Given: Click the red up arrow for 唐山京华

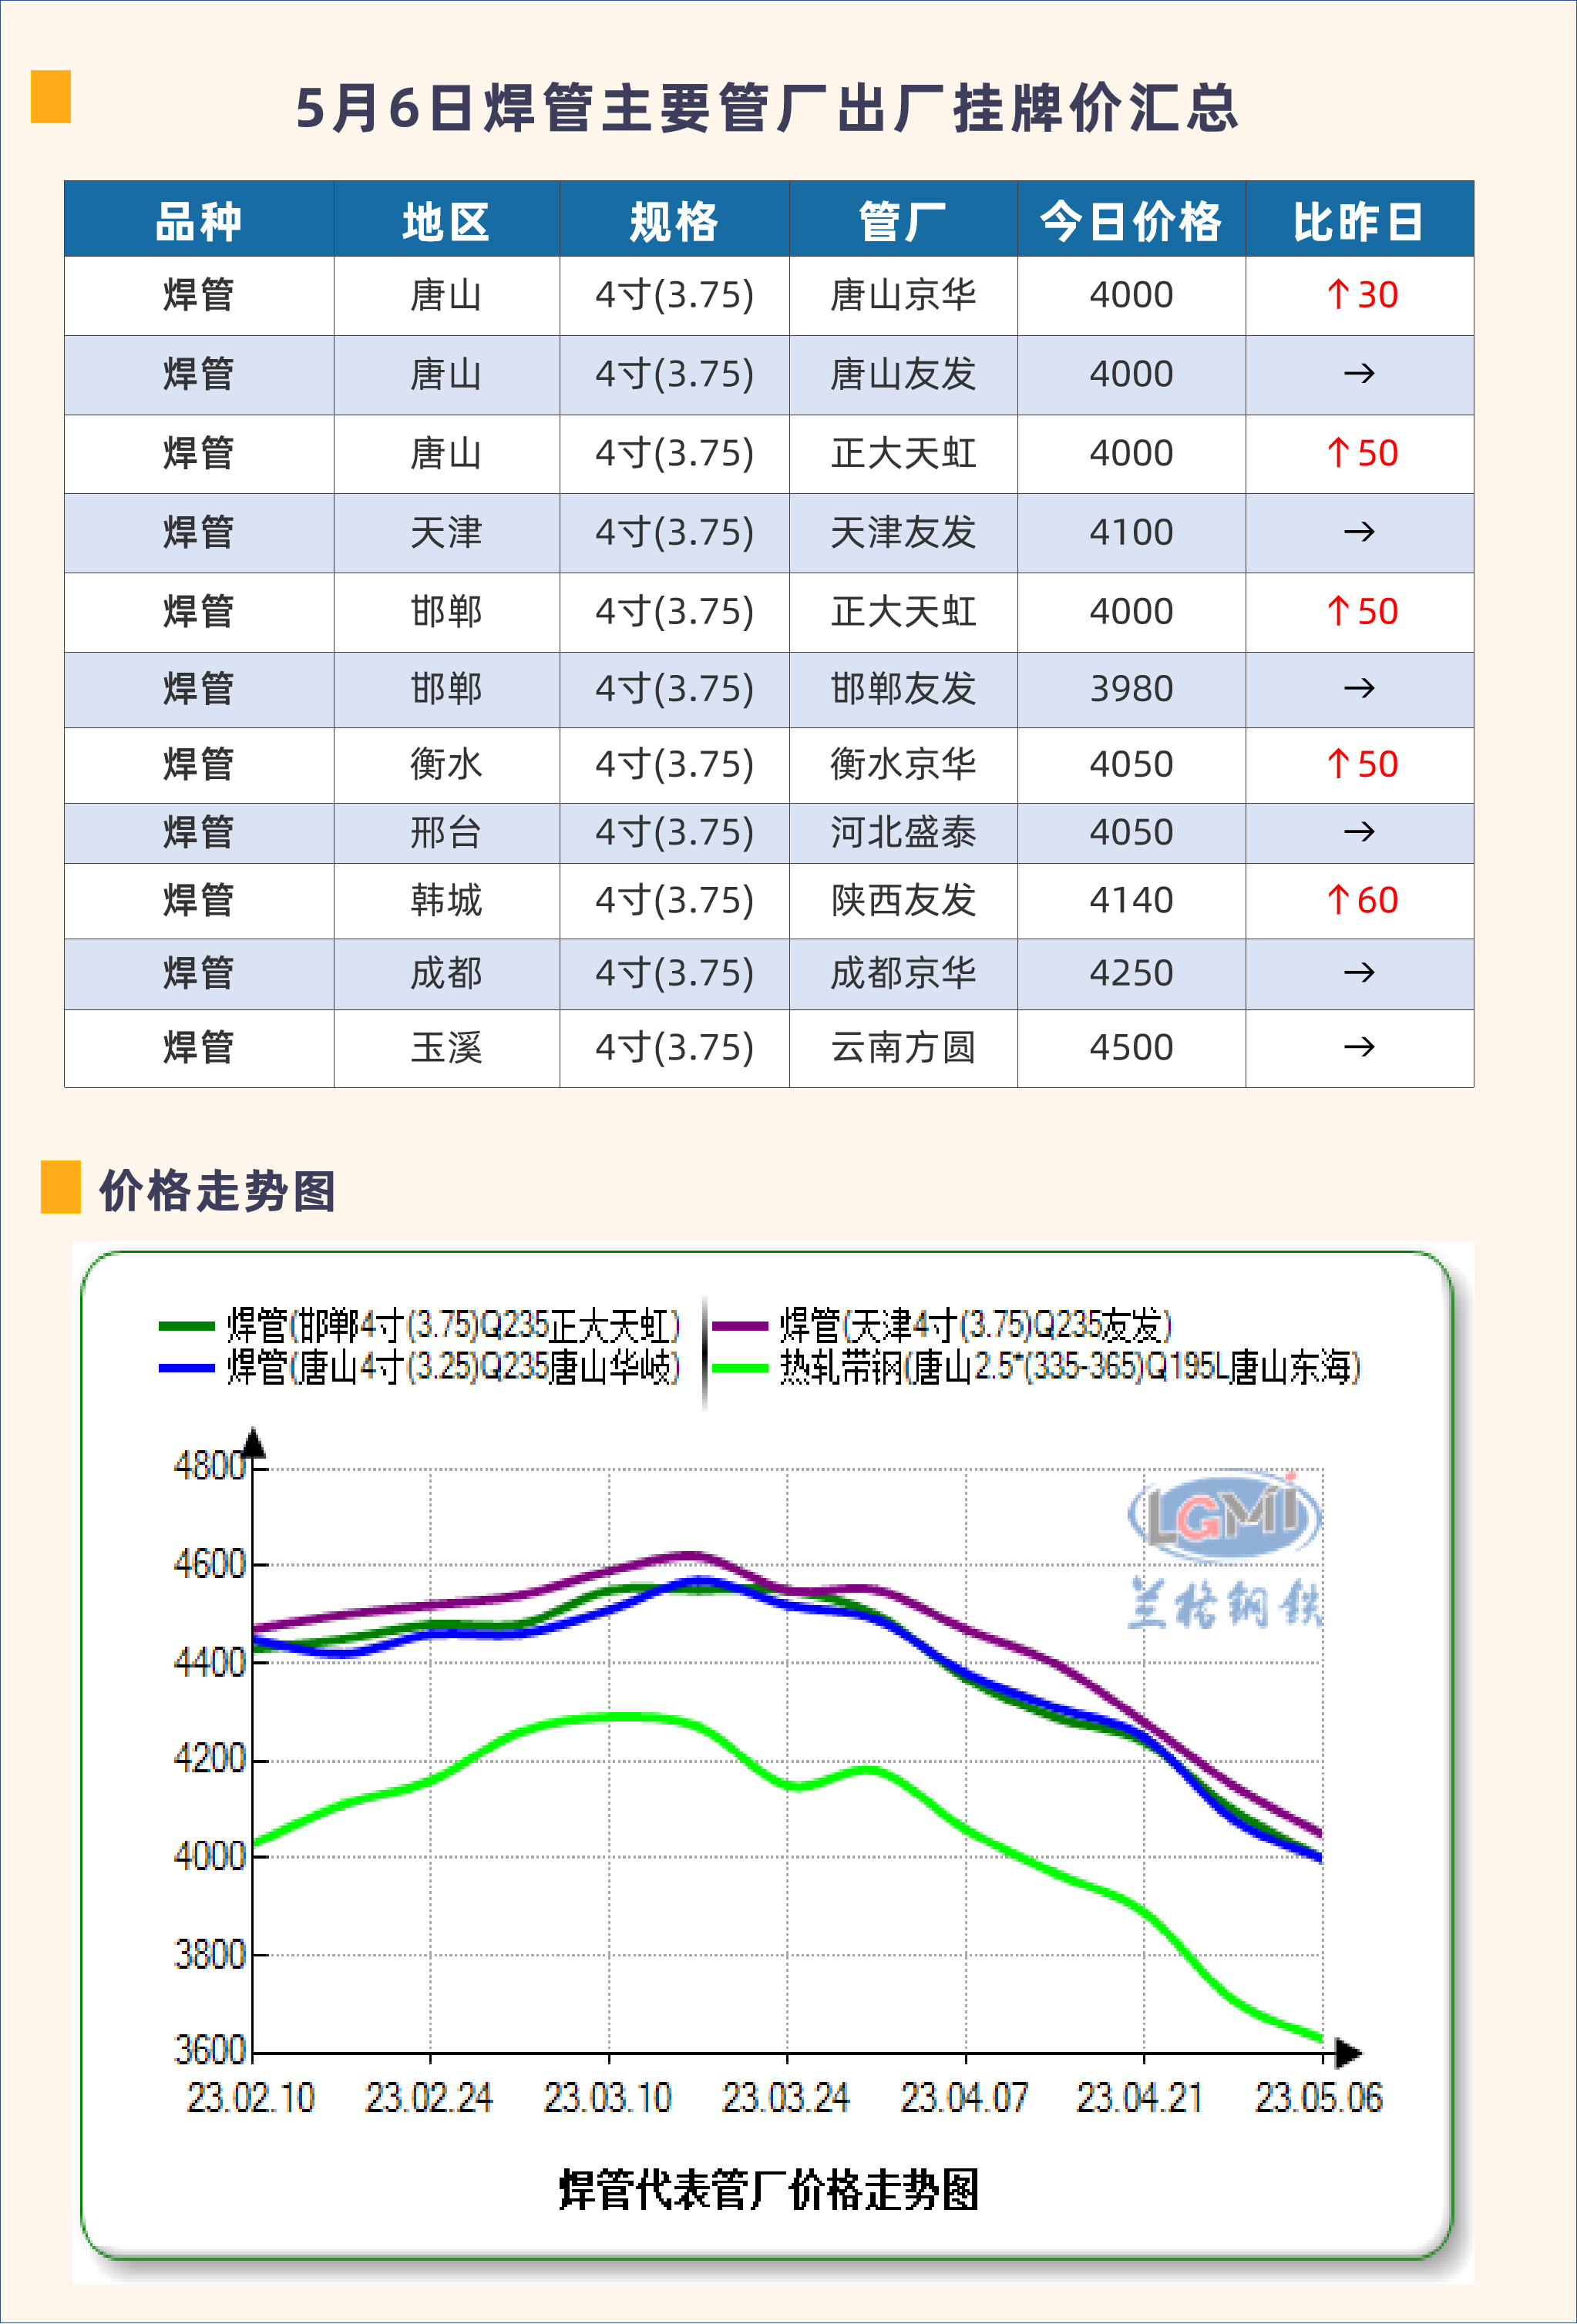Looking at the screenshot, I should (1338, 295).
